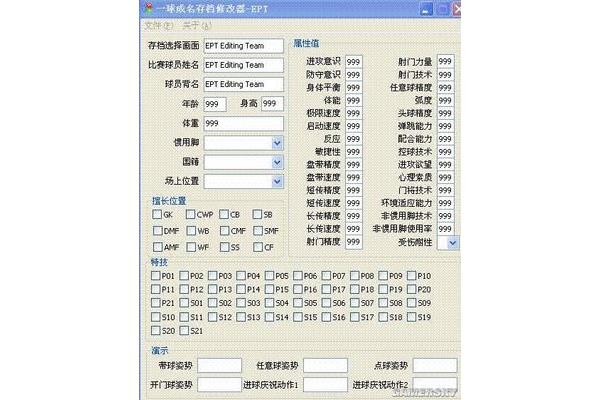The image size is (600, 400).
Task: Click the 射门力量 value field
Action: (x=445, y=62)
